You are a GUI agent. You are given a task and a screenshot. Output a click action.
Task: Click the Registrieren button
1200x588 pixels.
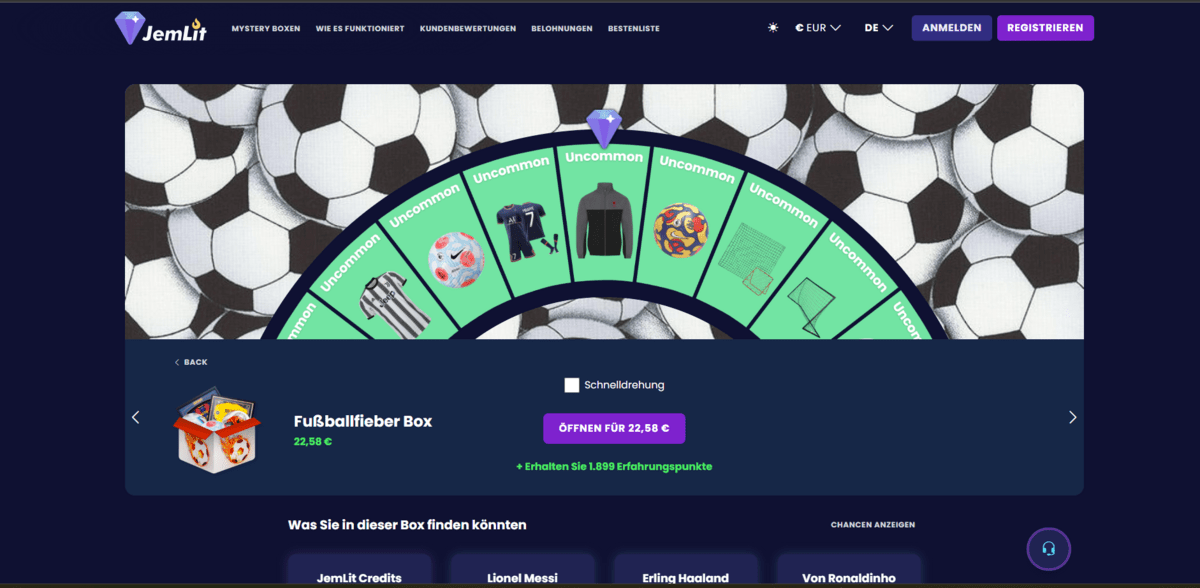(x=1045, y=28)
